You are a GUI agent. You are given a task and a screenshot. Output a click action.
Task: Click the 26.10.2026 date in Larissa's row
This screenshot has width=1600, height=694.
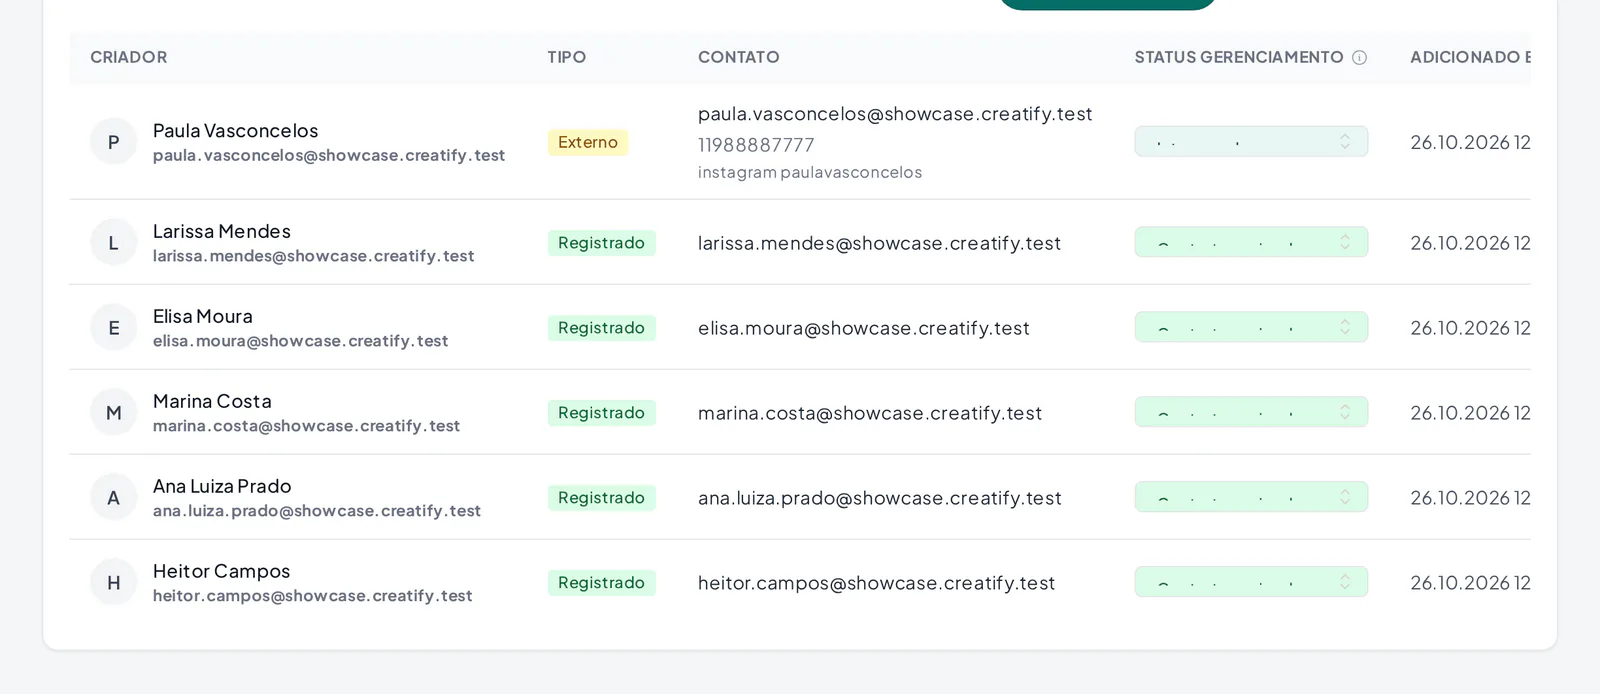coord(1470,243)
